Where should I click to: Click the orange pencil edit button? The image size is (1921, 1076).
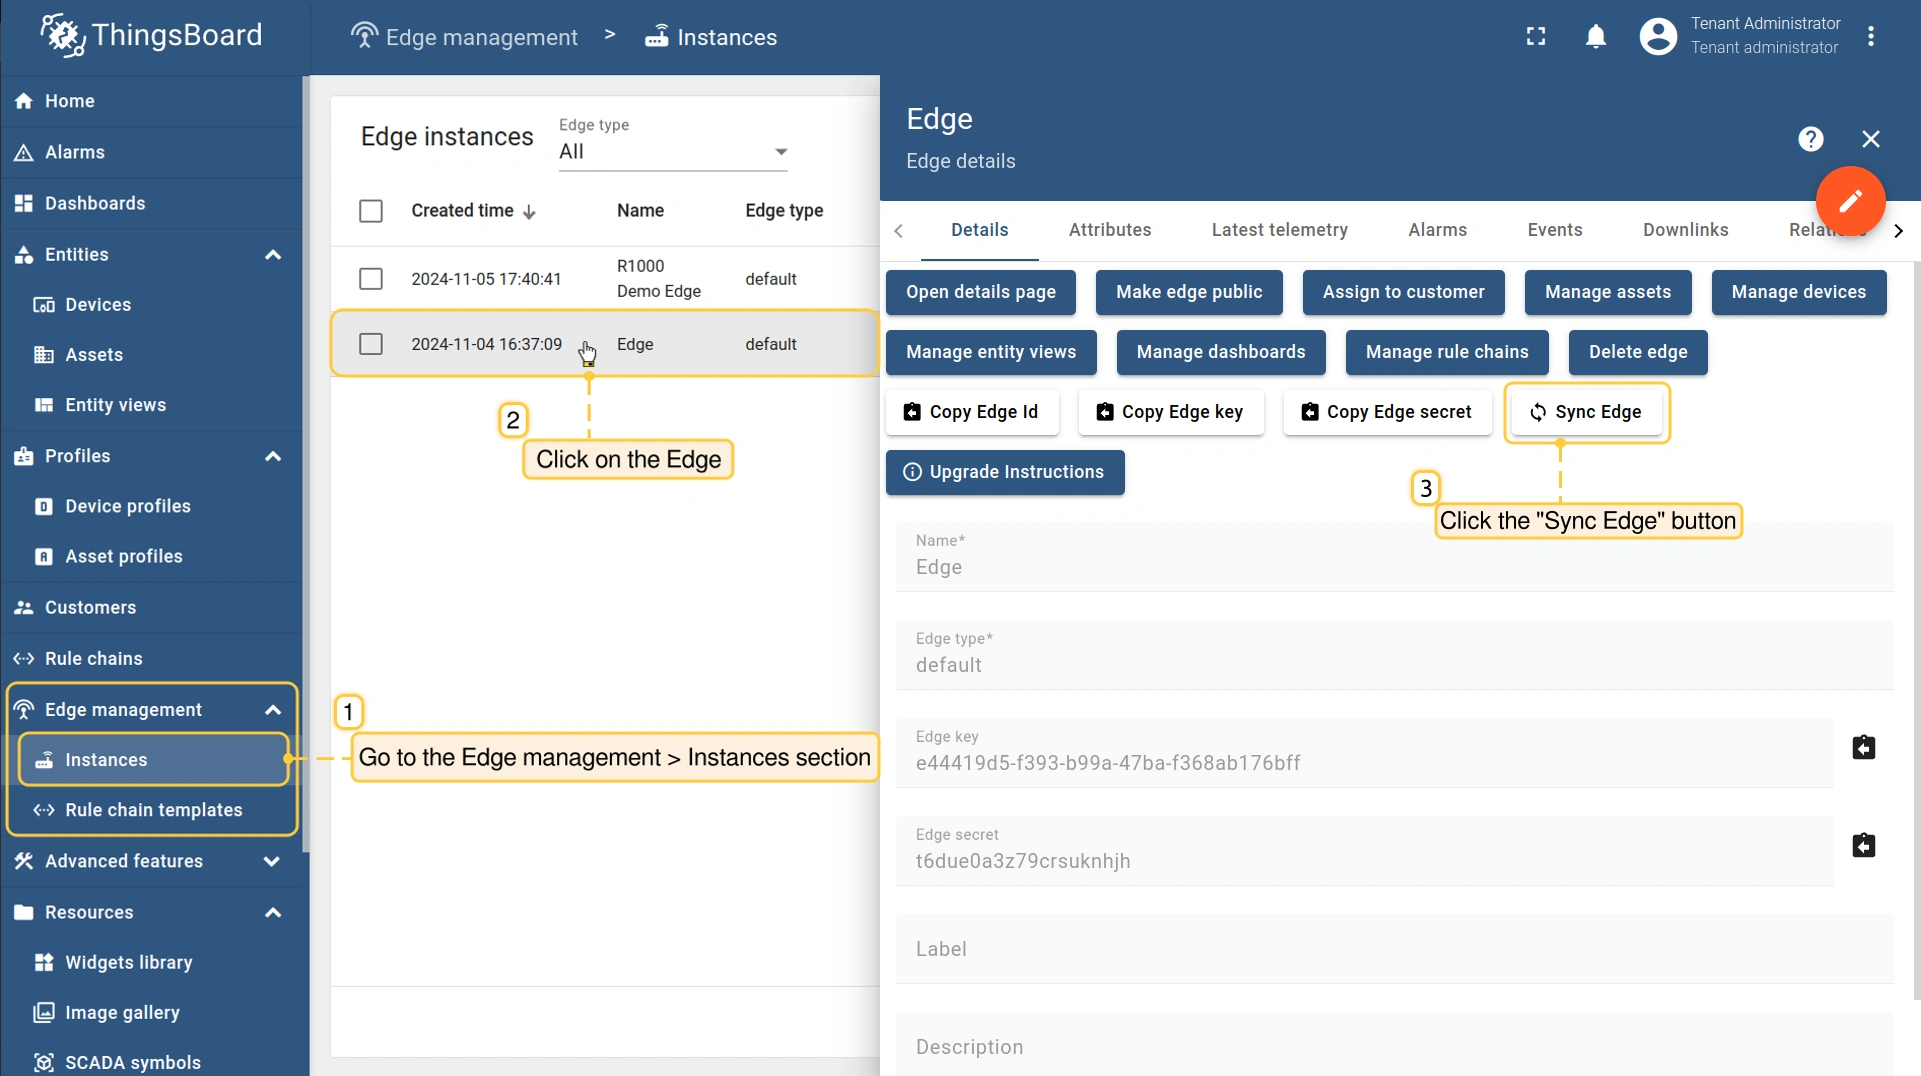pos(1850,200)
